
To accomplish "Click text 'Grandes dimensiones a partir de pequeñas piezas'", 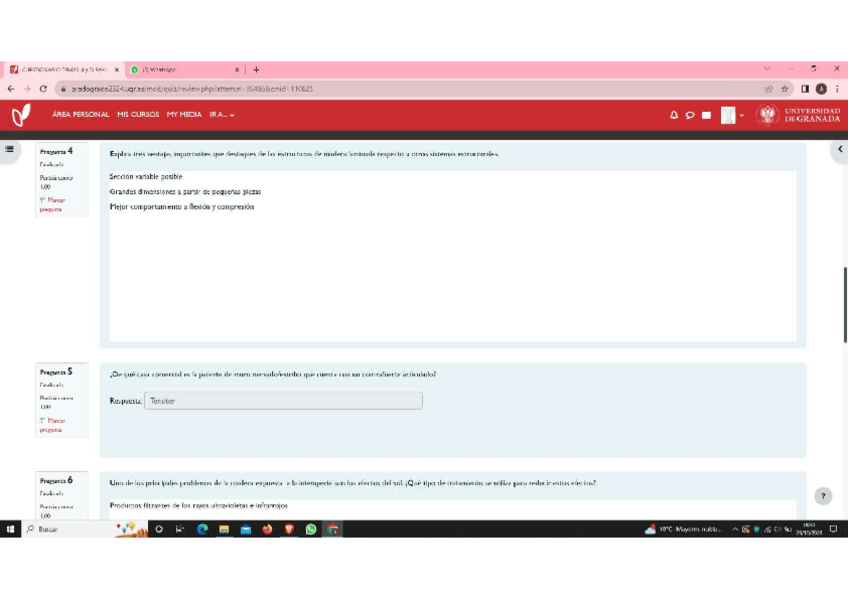I will [186, 192].
